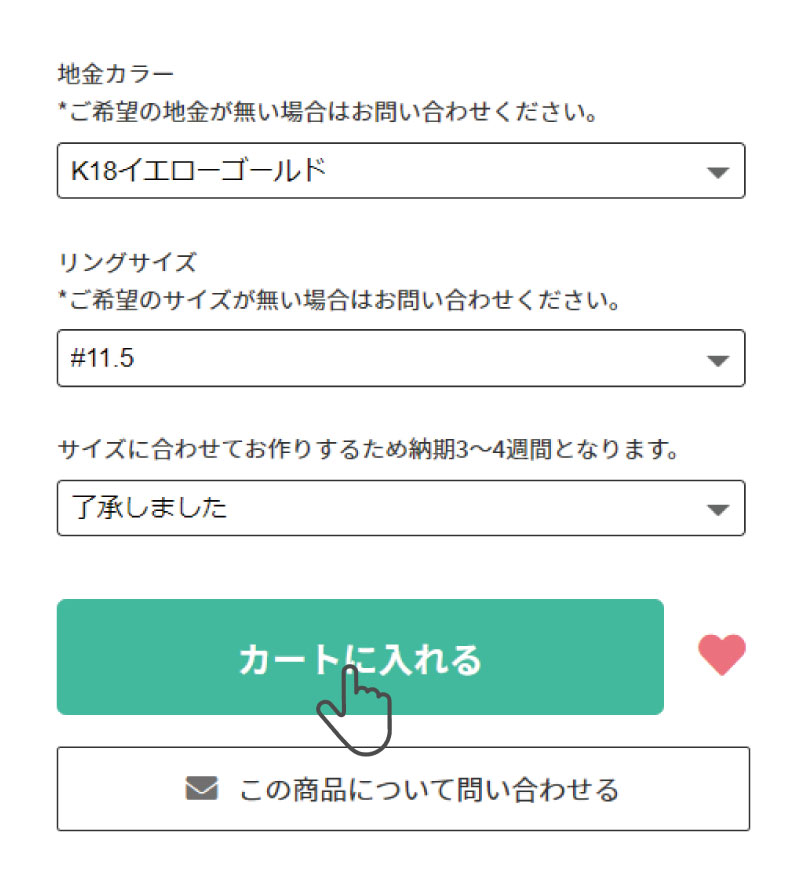Click the envelope icon on the inquiry button
Viewport: 800px width, 877px height.
click(x=201, y=789)
